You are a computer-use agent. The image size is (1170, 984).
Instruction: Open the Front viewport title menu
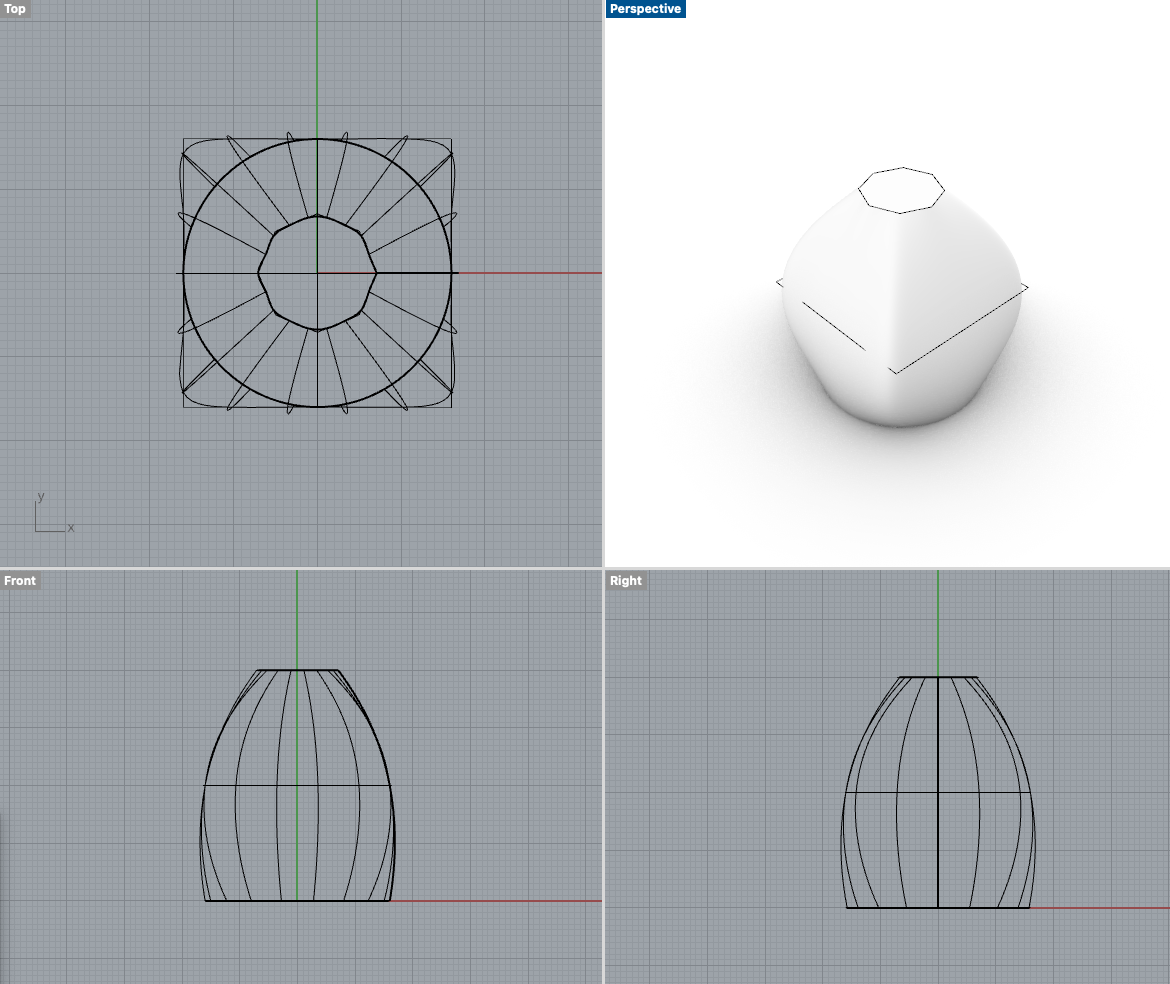[20, 580]
